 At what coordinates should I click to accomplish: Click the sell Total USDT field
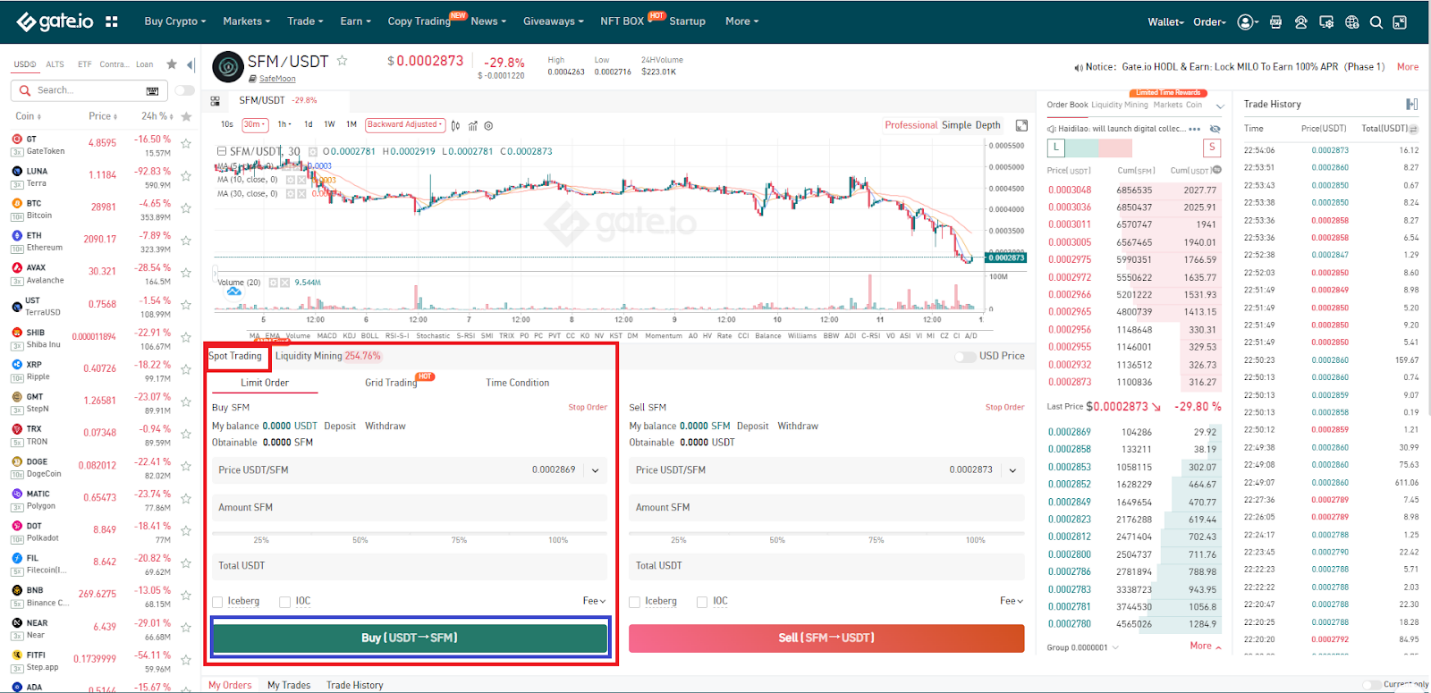(x=827, y=566)
